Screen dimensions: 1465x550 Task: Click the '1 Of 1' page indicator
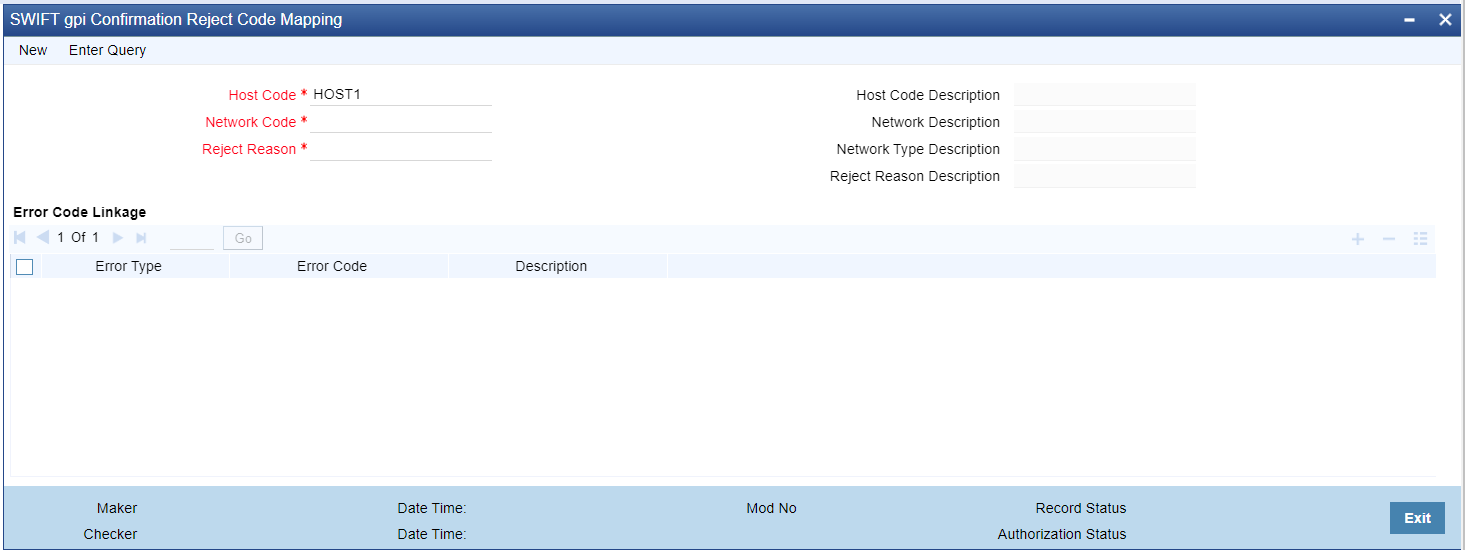[x=78, y=238]
